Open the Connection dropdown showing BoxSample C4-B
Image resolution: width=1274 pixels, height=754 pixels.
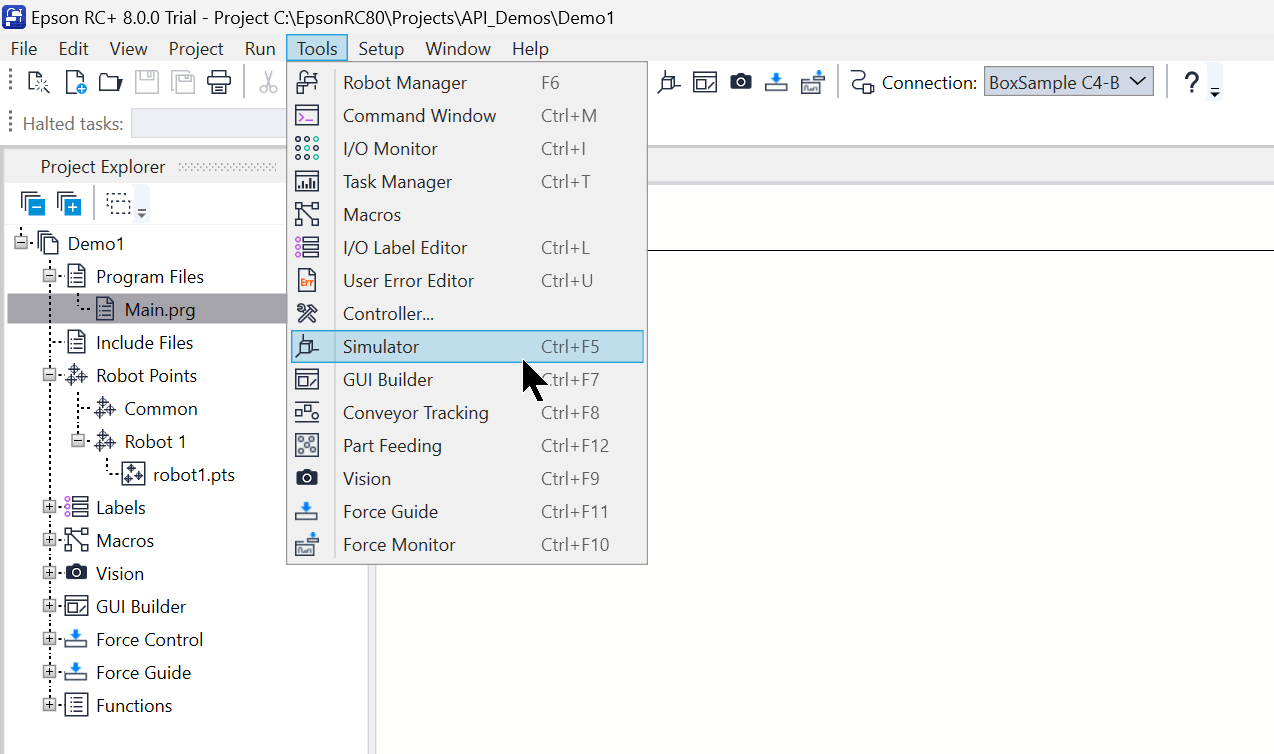1069,83
